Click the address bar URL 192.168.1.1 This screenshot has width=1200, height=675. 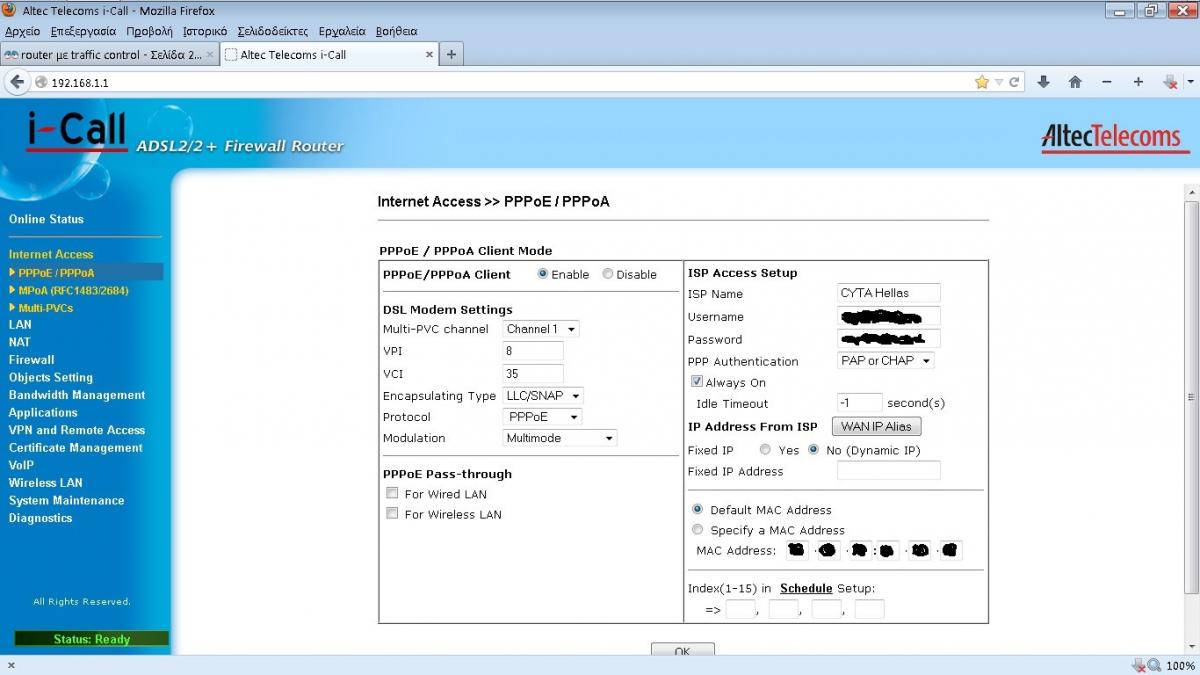[80, 82]
